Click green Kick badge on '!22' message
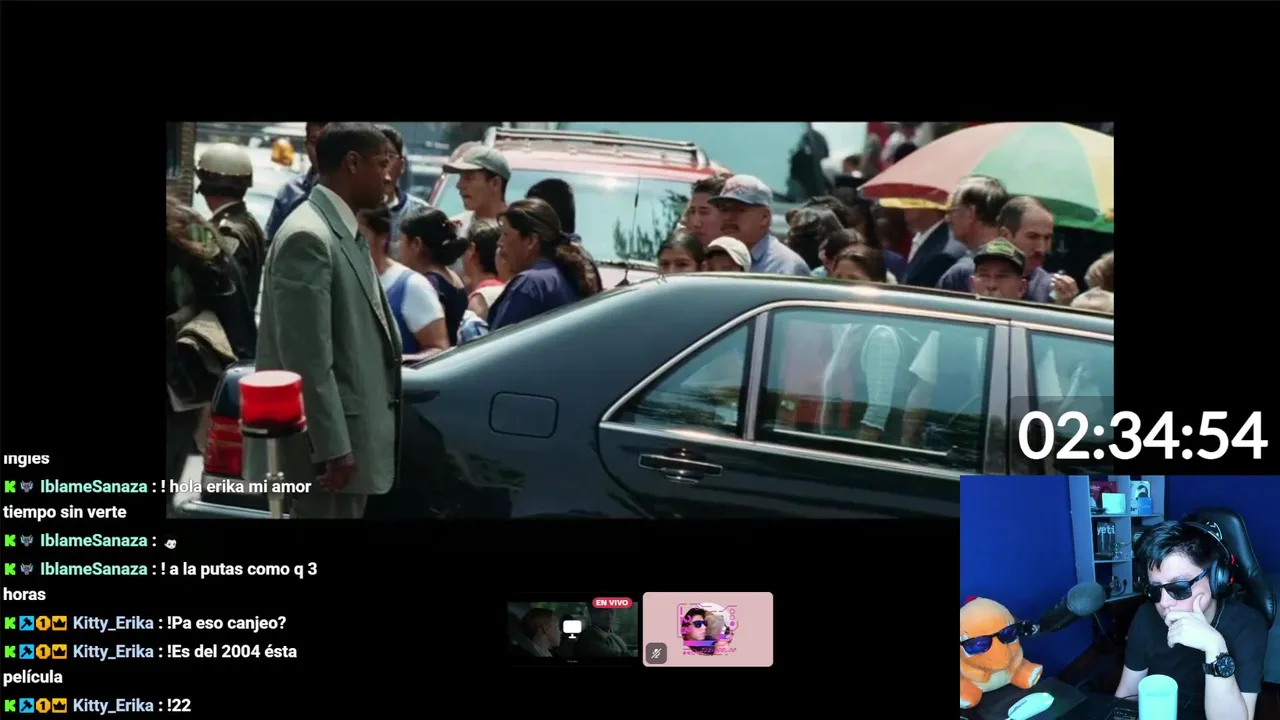Screen dimensions: 1280x720 coord(10,705)
